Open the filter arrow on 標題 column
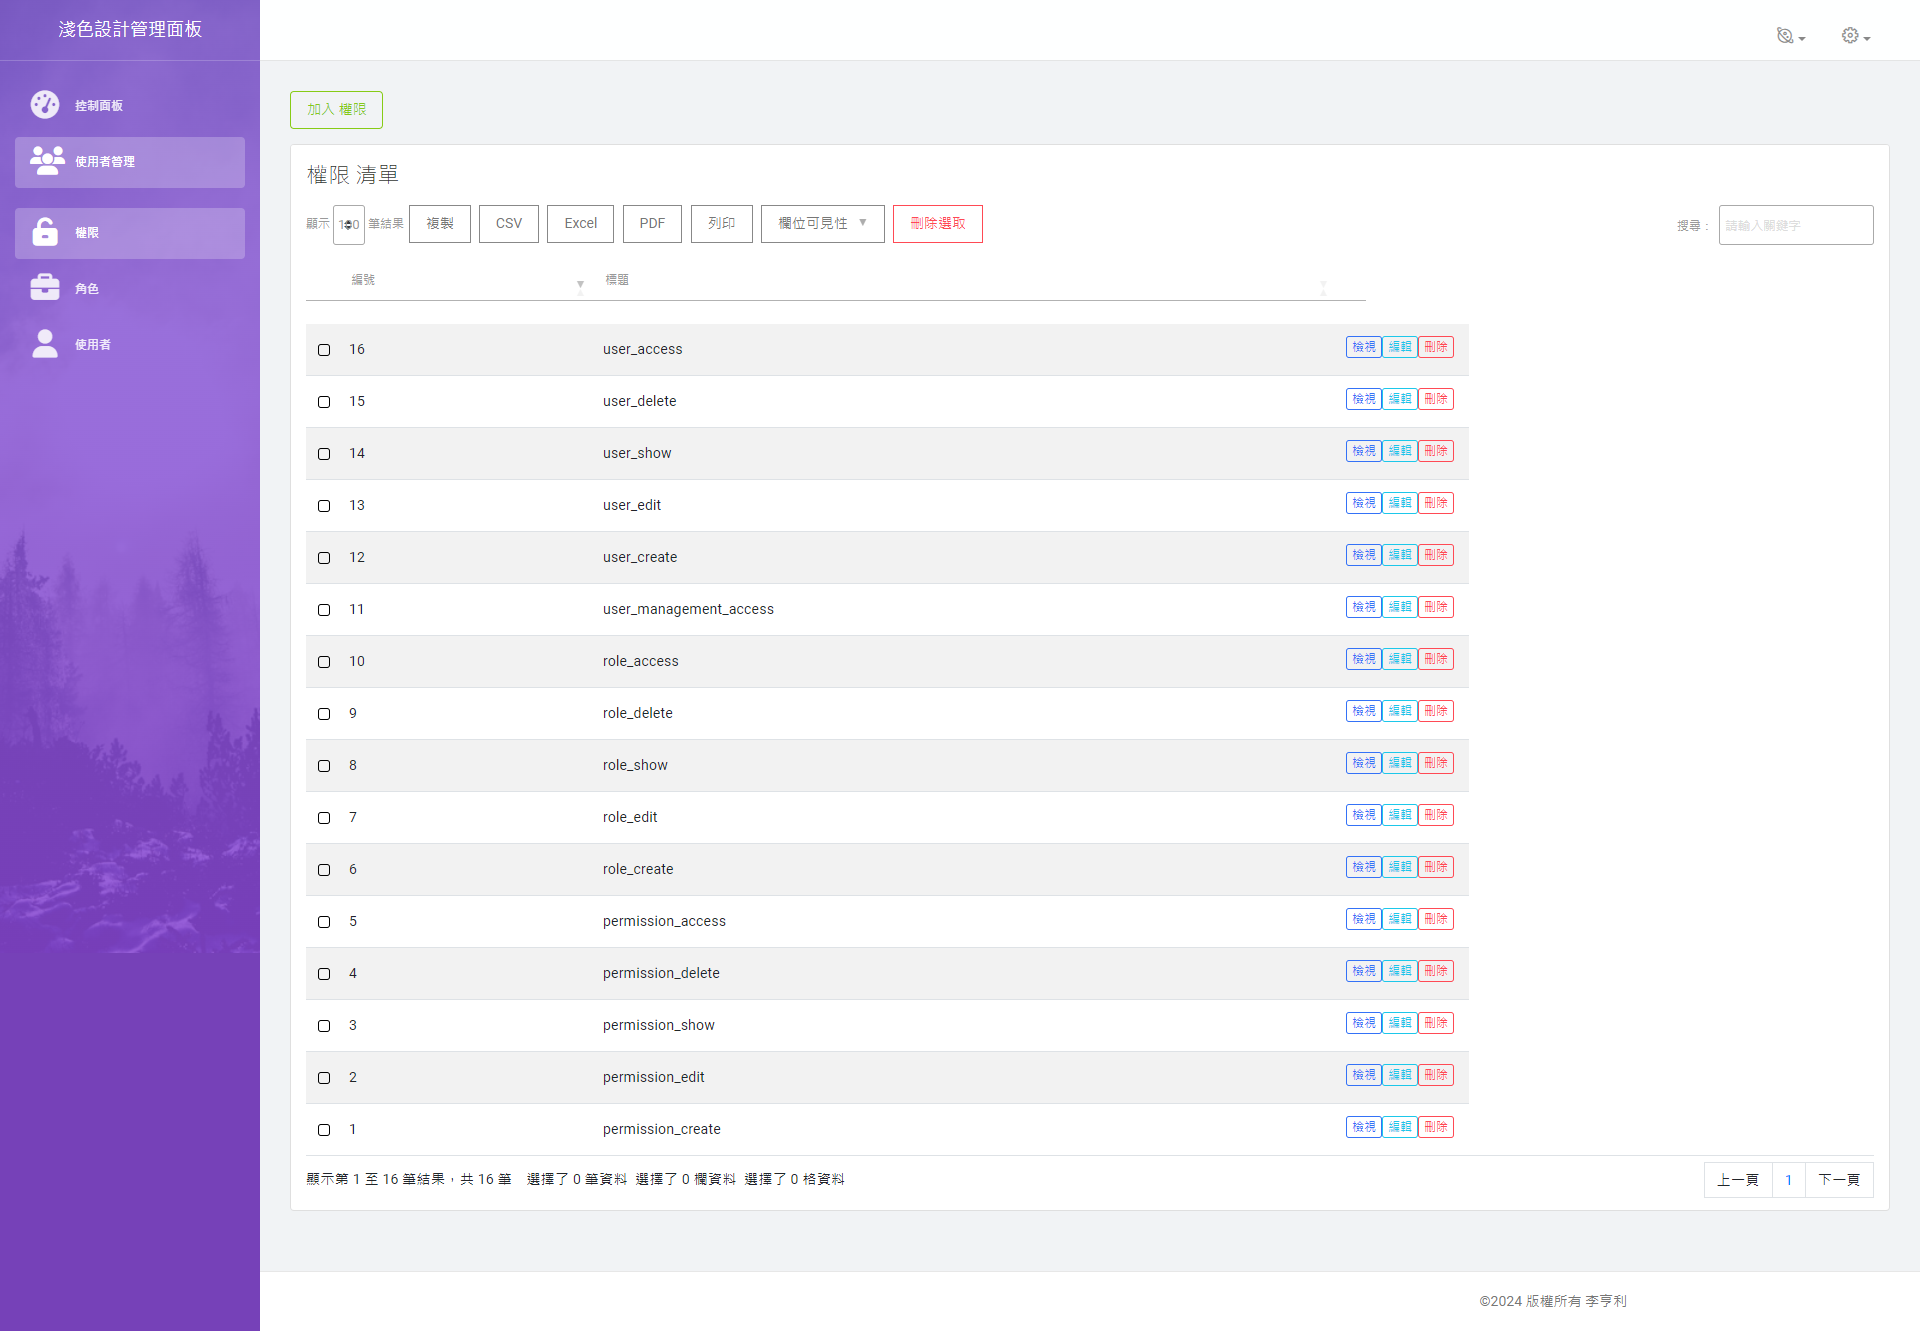 [x=1323, y=288]
